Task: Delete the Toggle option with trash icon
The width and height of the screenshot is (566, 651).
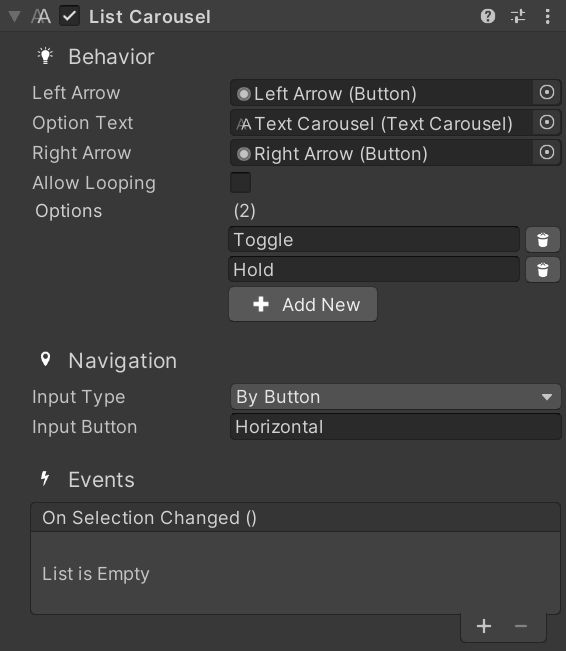Action: click(x=543, y=240)
